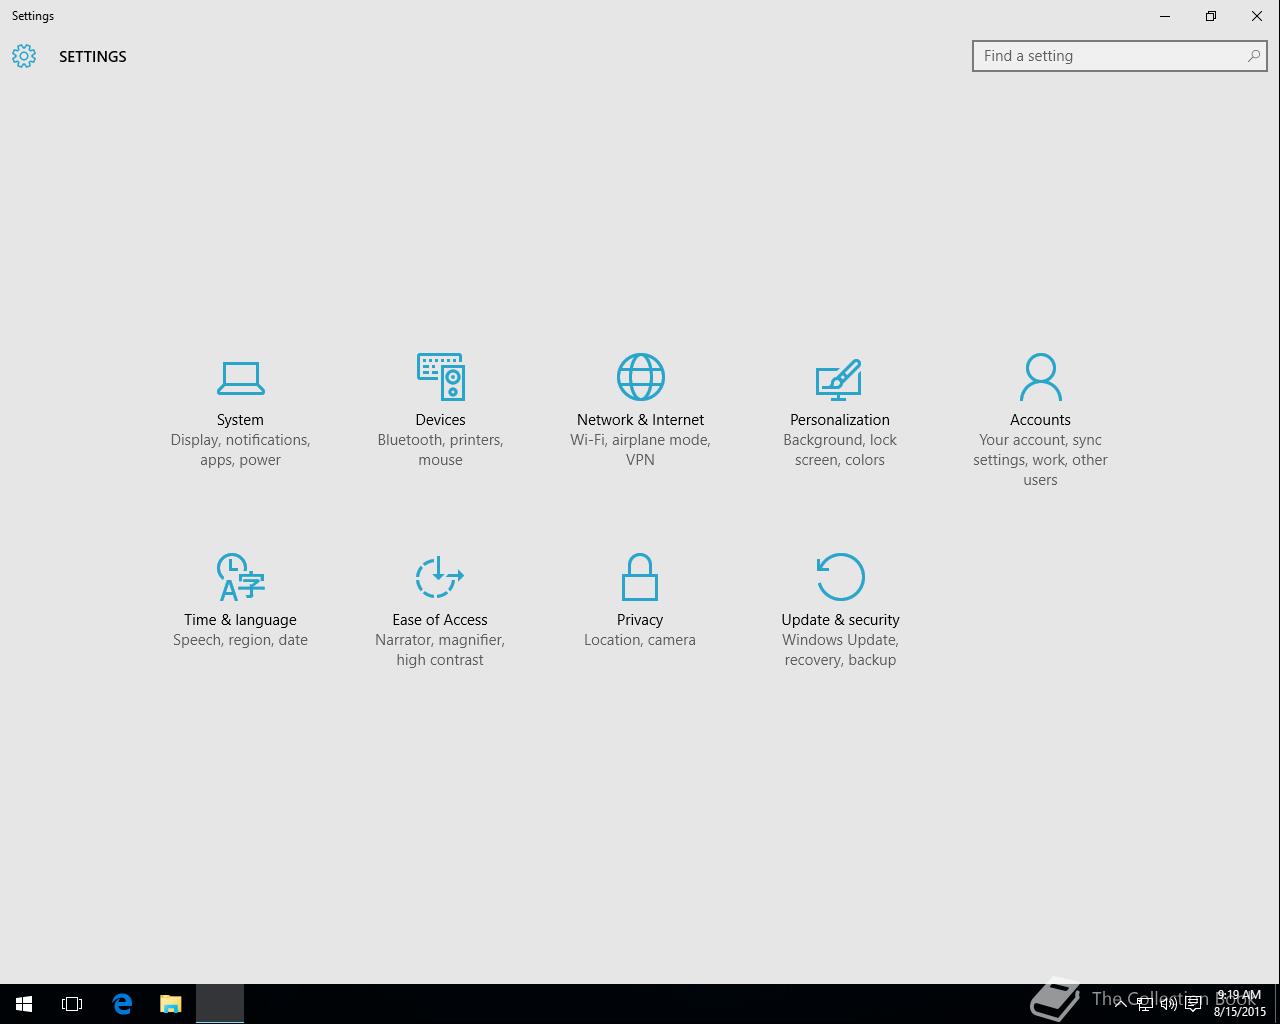Open File Explorer from the taskbar
1280x1024 pixels.
tap(171, 1004)
